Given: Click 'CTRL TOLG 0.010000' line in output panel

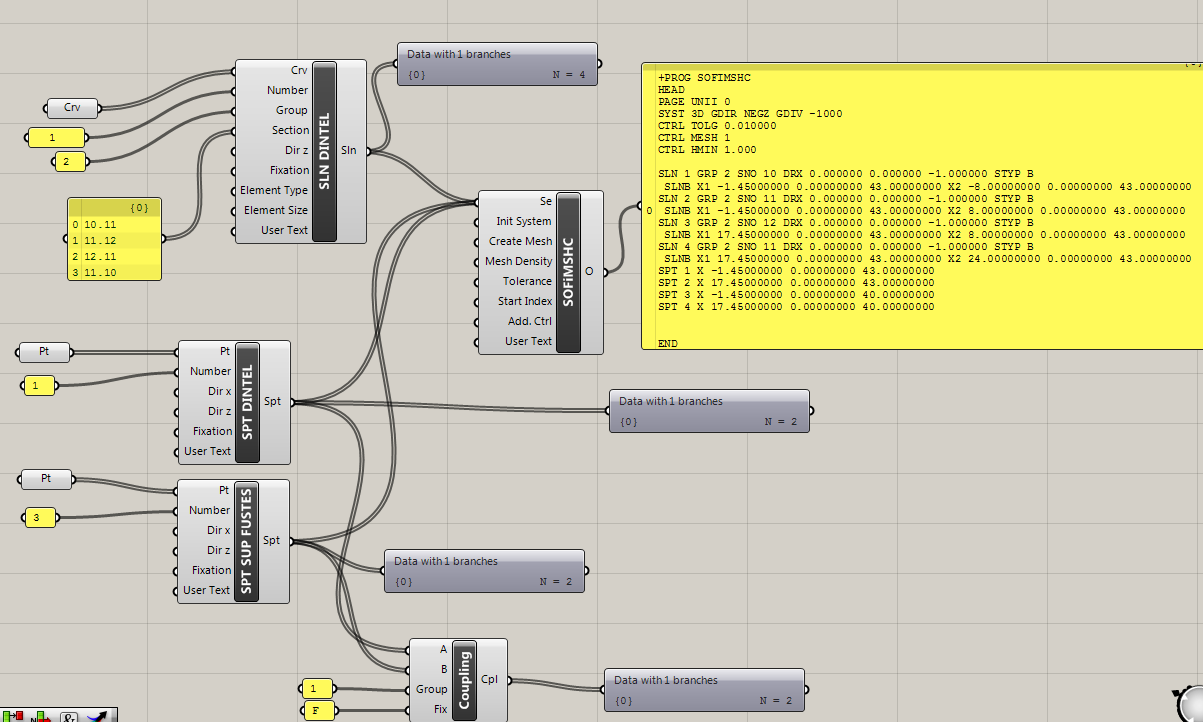Looking at the screenshot, I should (x=717, y=125).
